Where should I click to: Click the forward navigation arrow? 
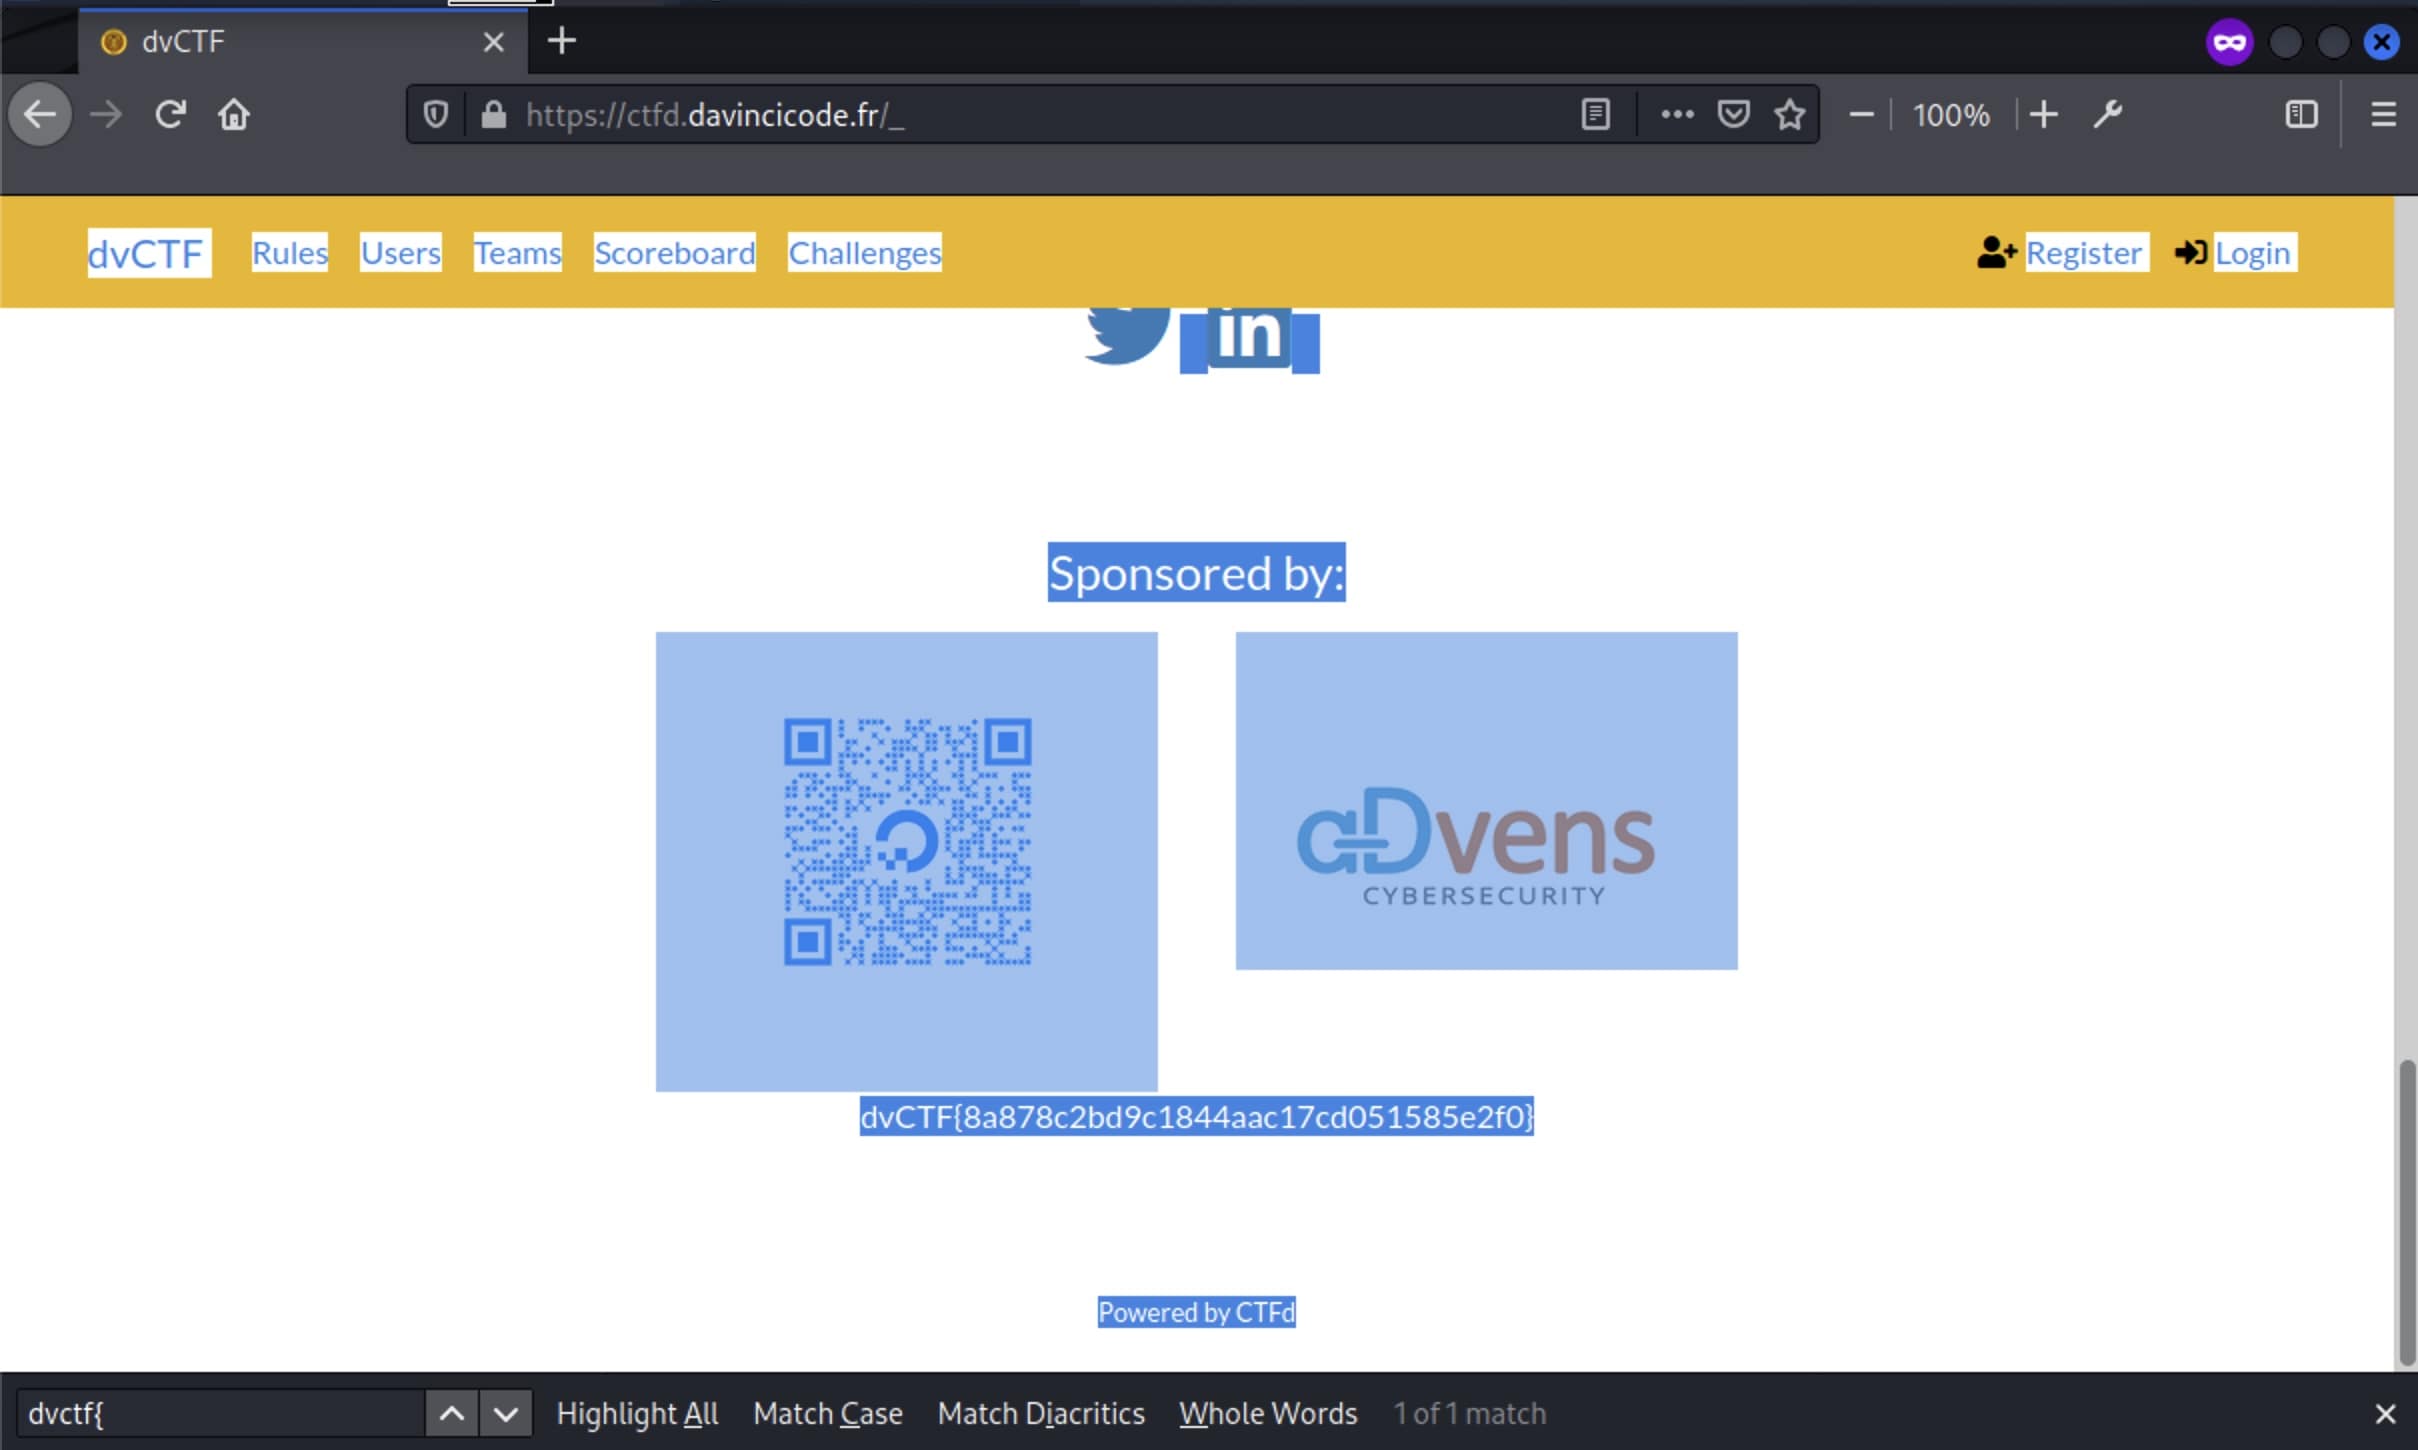click(x=105, y=114)
